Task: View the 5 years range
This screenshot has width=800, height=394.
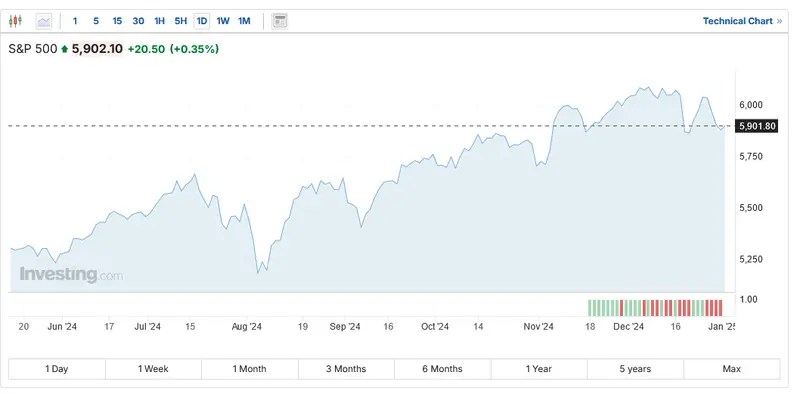Action: click(635, 369)
